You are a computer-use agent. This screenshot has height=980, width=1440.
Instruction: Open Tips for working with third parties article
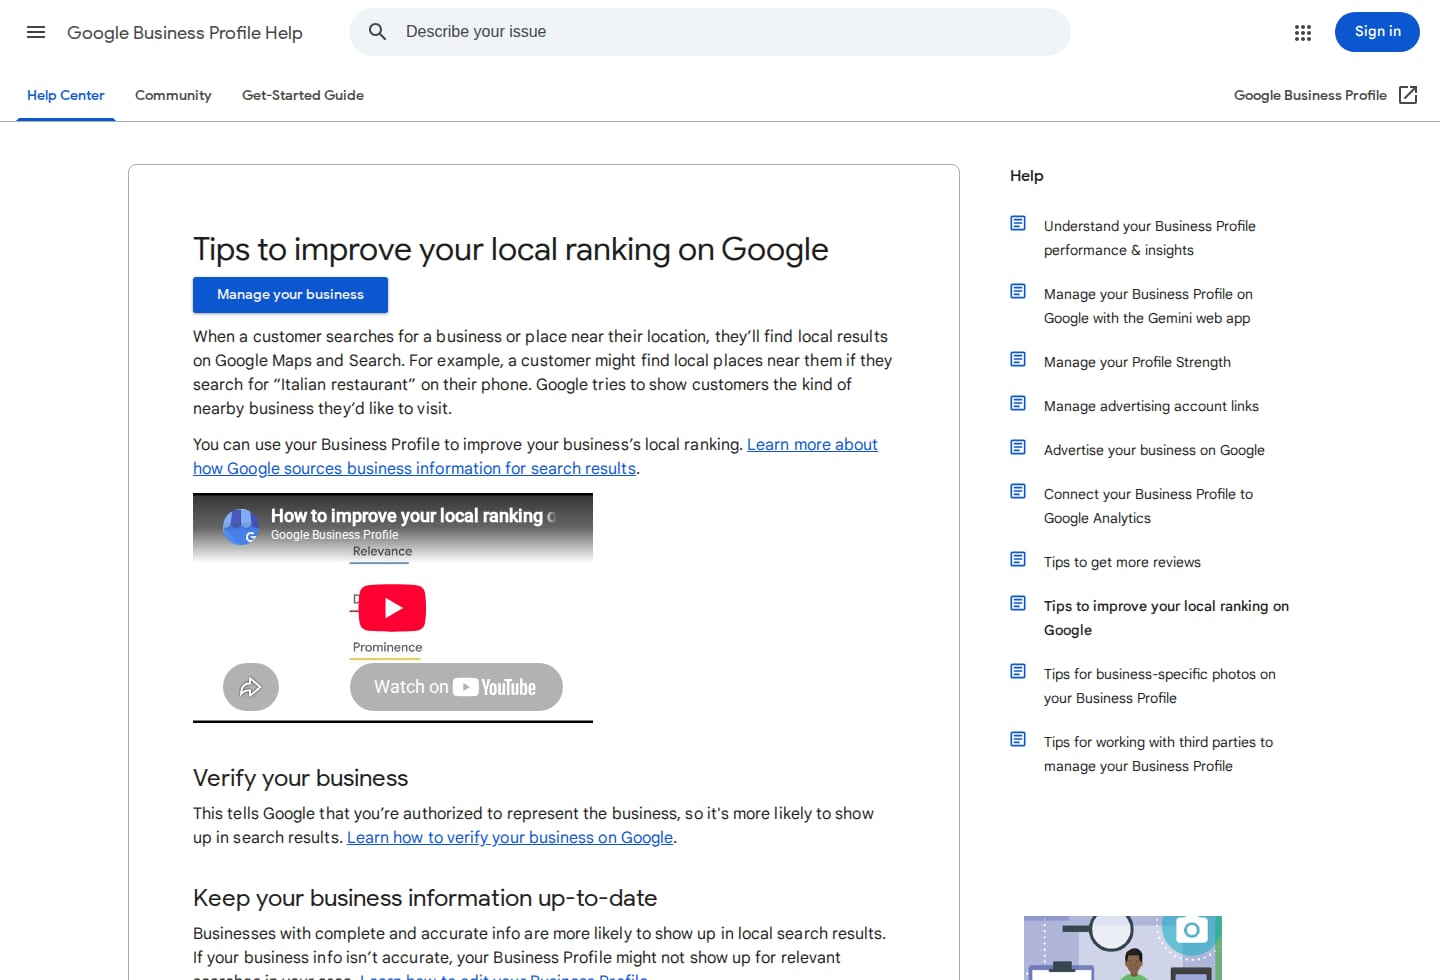[1158, 754]
